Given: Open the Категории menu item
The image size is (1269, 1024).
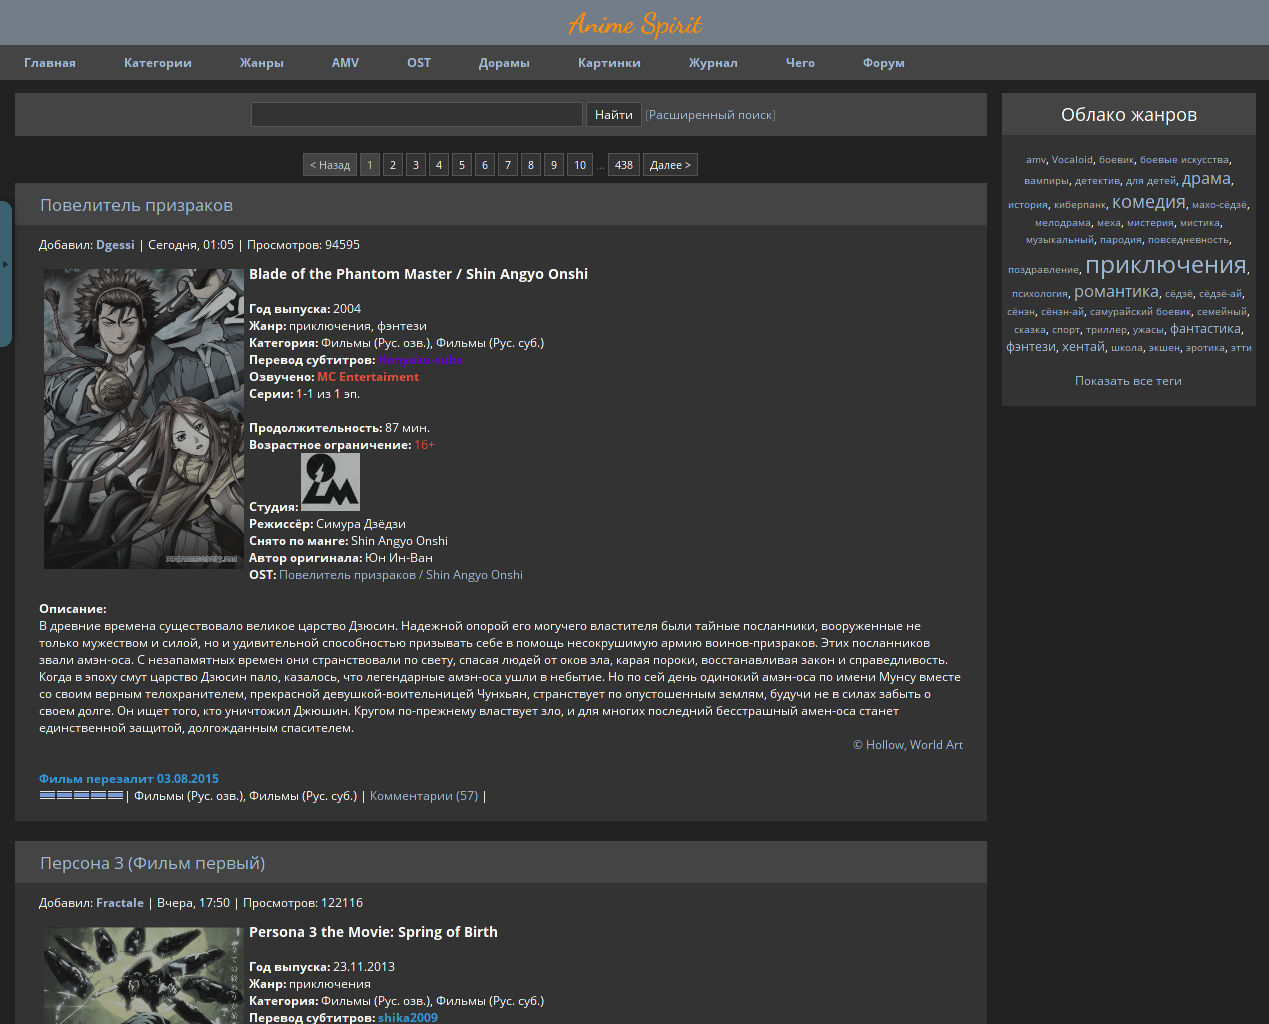Looking at the screenshot, I should coord(157,63).
